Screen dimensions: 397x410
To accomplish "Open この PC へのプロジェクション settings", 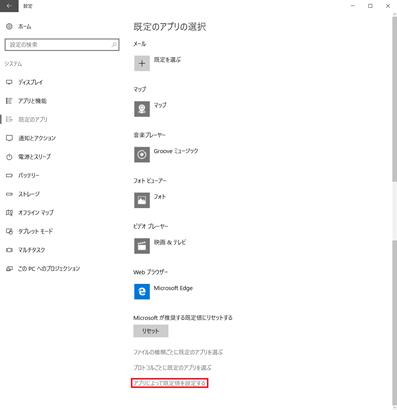I will click(49, 269).
